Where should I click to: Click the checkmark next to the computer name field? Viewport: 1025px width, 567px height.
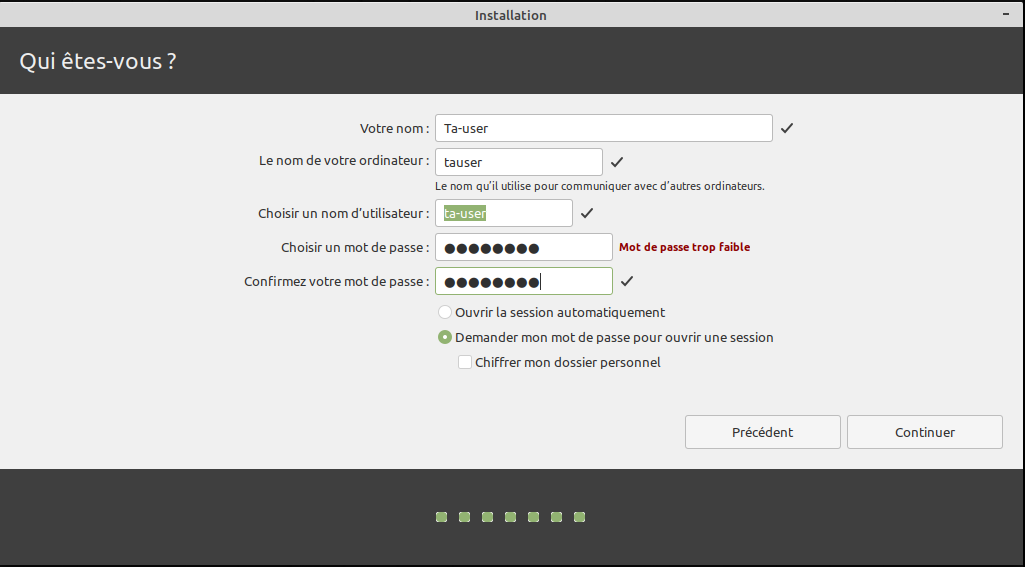point(617,162)
